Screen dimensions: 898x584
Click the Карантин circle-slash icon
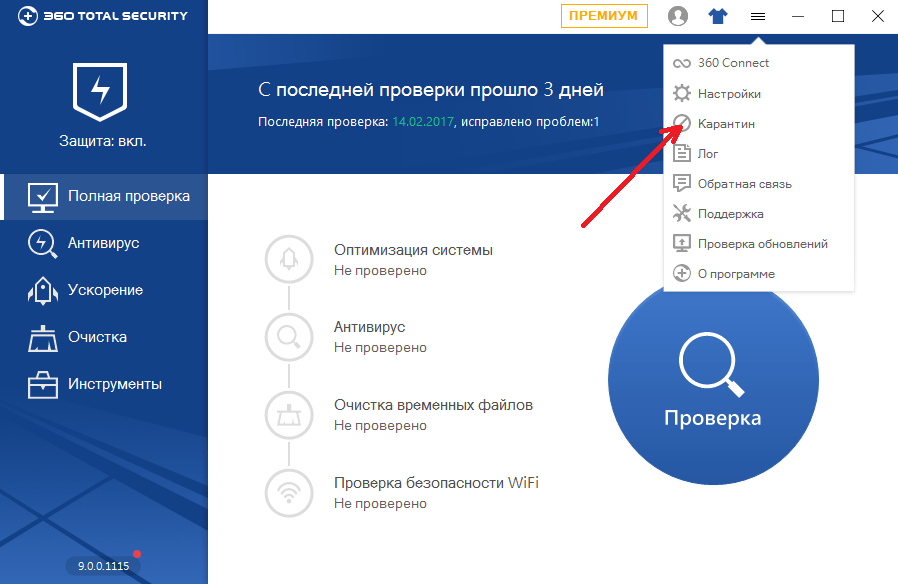pyautogui.click(x=682, y=123)
